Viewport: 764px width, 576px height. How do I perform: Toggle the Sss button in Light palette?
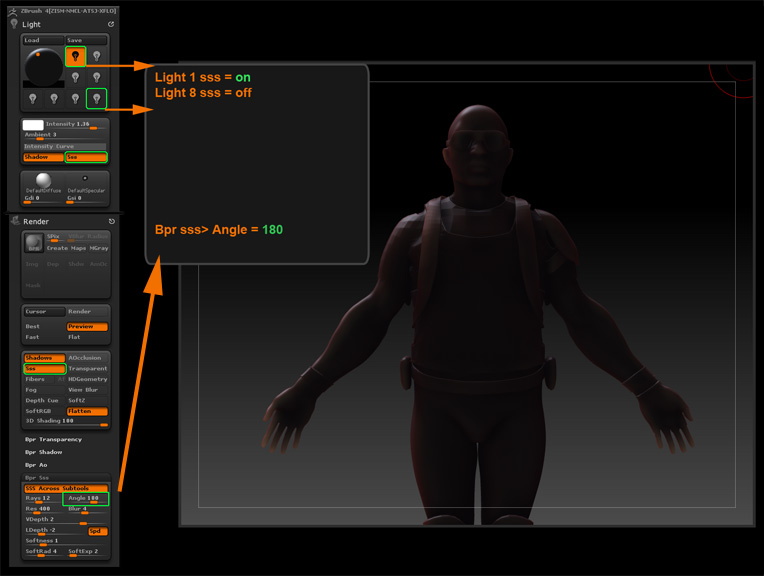(86, 157)
